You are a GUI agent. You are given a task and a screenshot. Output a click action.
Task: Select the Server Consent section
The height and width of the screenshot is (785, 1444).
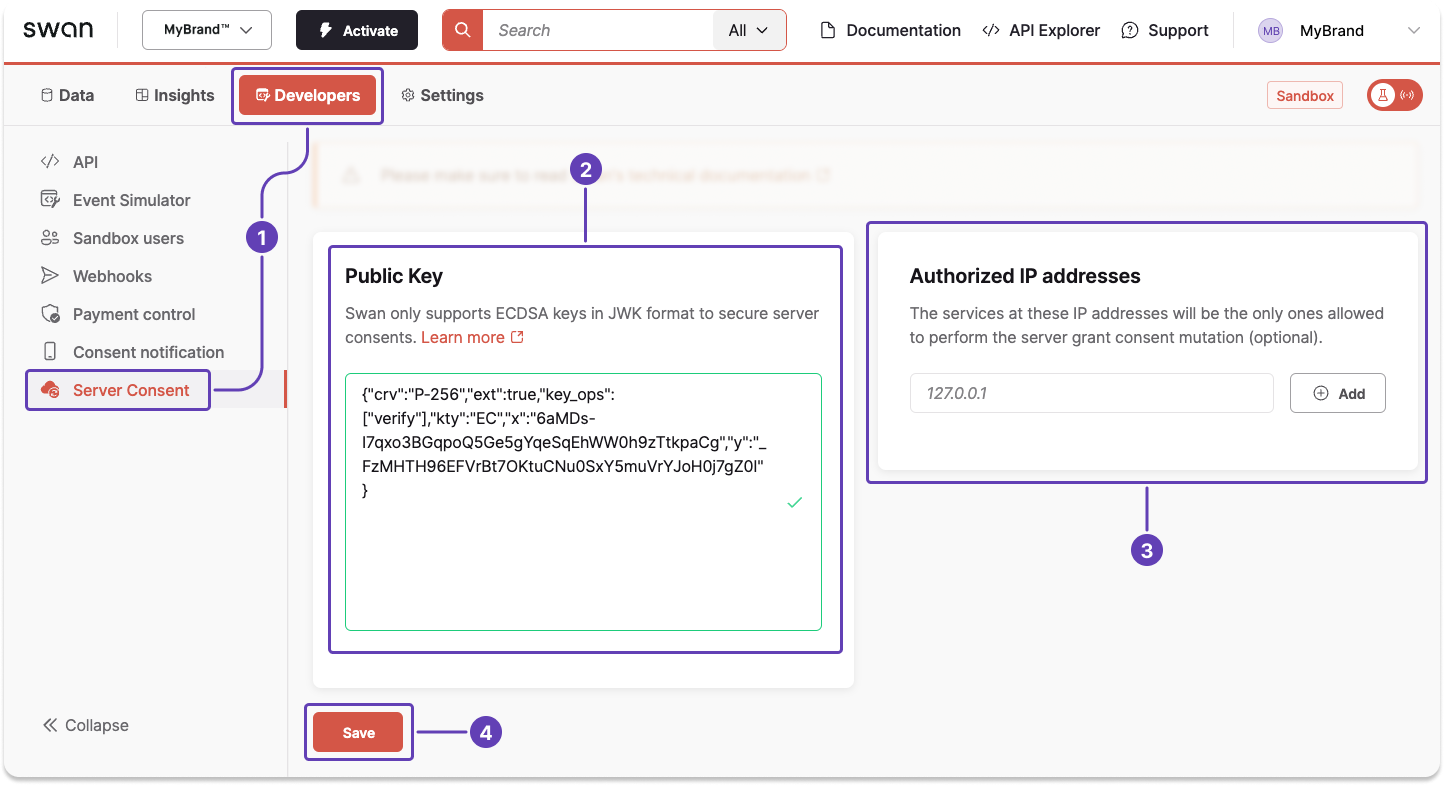point(129,389)
